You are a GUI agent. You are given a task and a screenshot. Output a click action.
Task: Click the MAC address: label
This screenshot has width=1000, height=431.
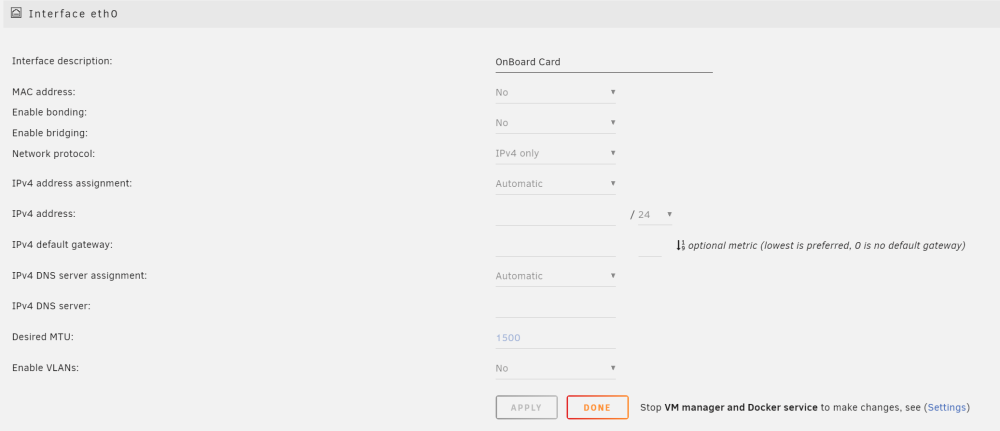(x=43, y=92)
